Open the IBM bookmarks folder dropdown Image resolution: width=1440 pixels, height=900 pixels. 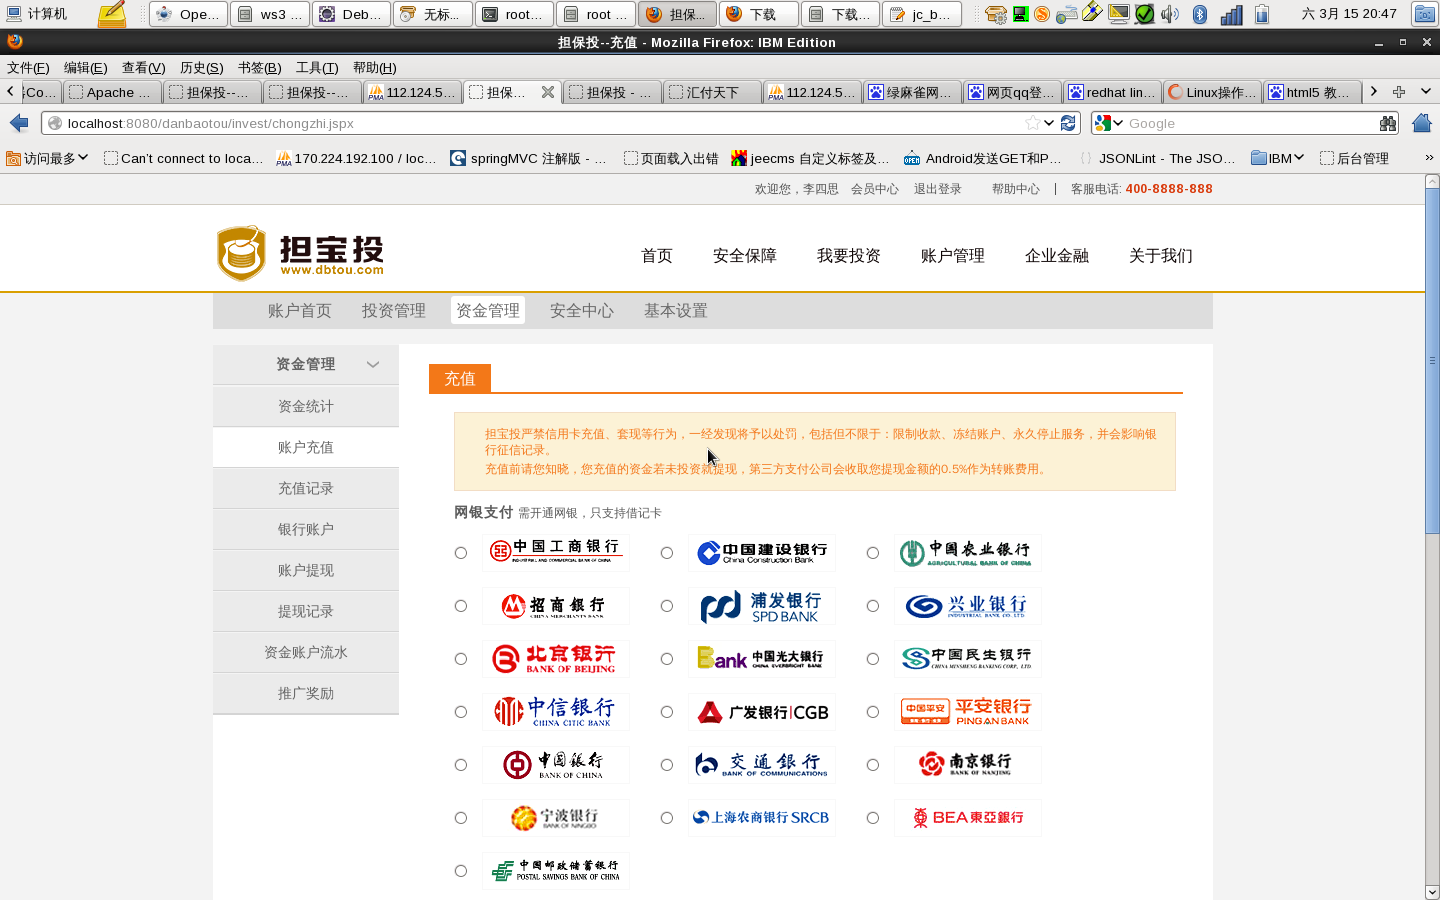coord(1277,158)
